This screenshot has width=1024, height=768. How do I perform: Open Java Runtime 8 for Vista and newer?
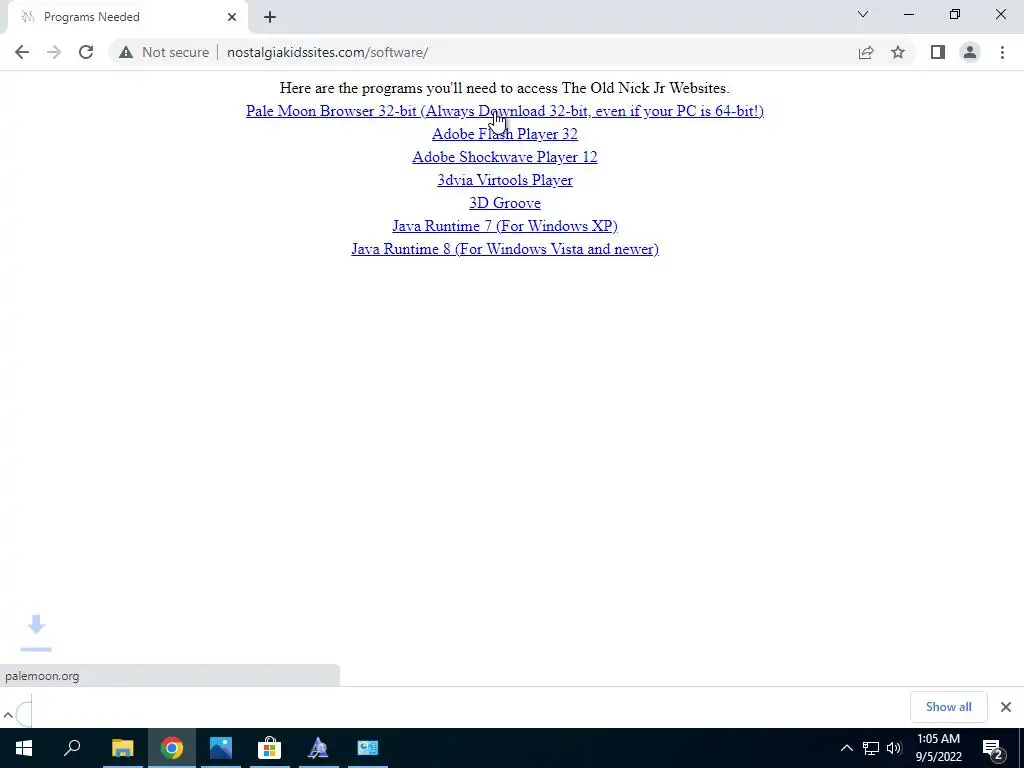click(505, 249)
